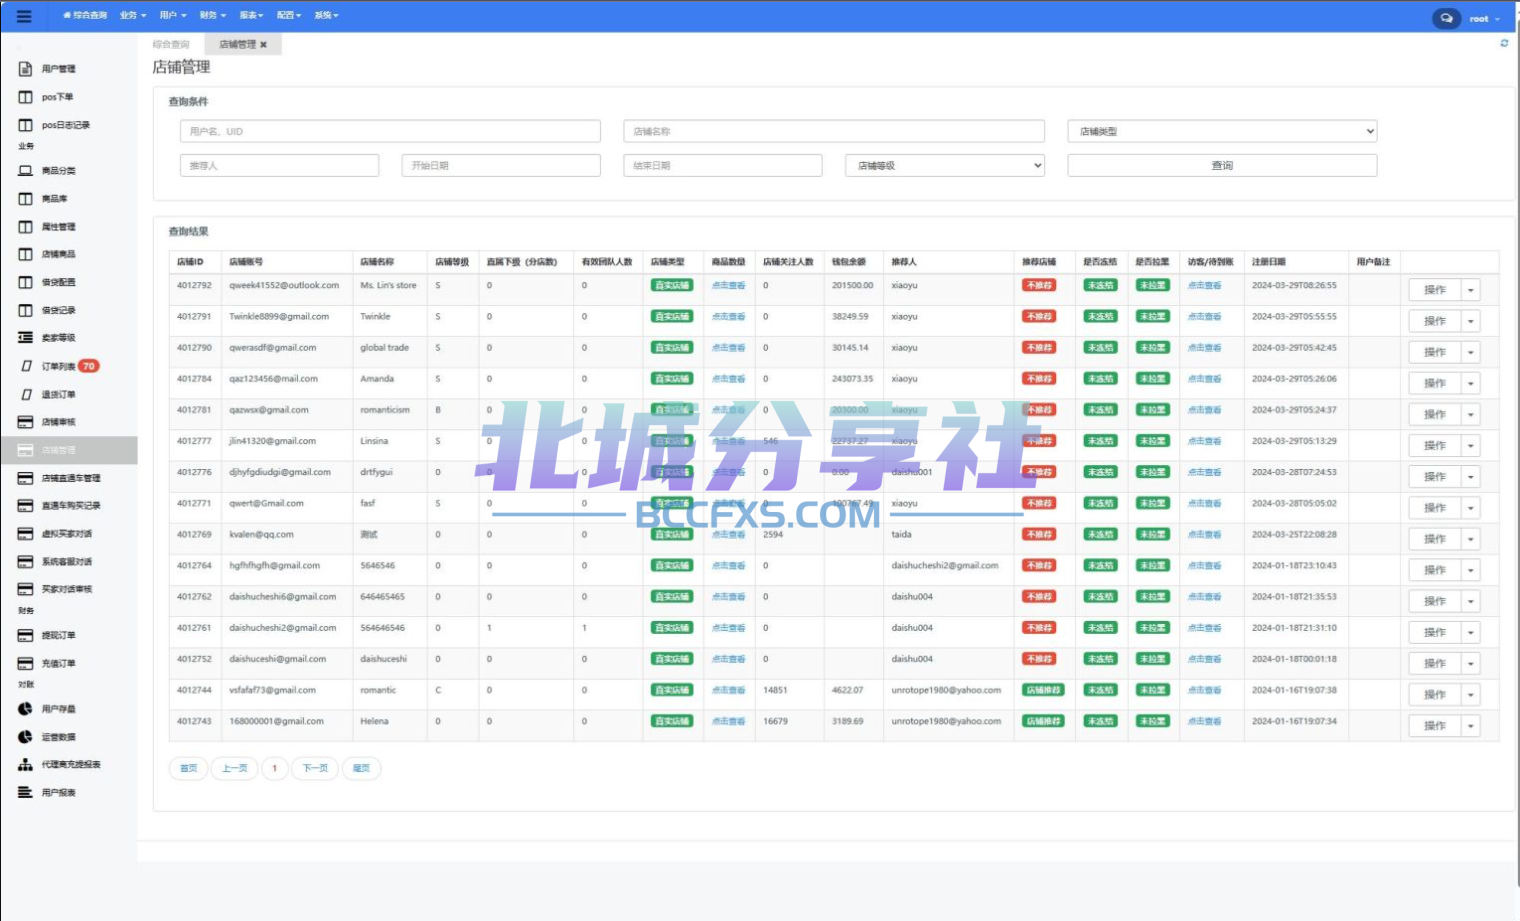Open the root user dropdown
Viewport: 1520px width, 921px height.
1484,18
